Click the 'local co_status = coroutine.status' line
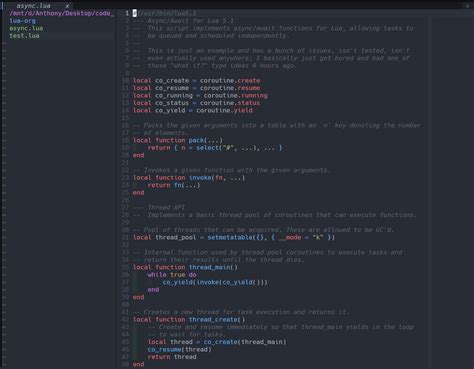This screenshot has width=474, height=369. click(196, 103)
